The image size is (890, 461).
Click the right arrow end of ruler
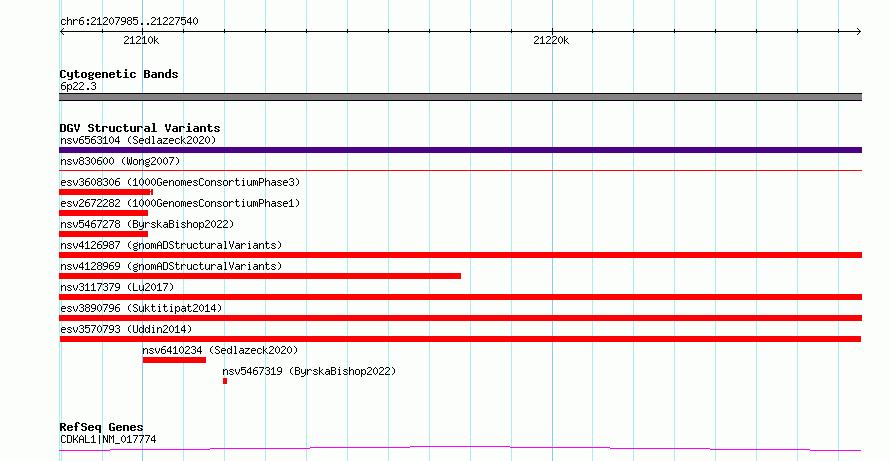(x=859, y=32)
